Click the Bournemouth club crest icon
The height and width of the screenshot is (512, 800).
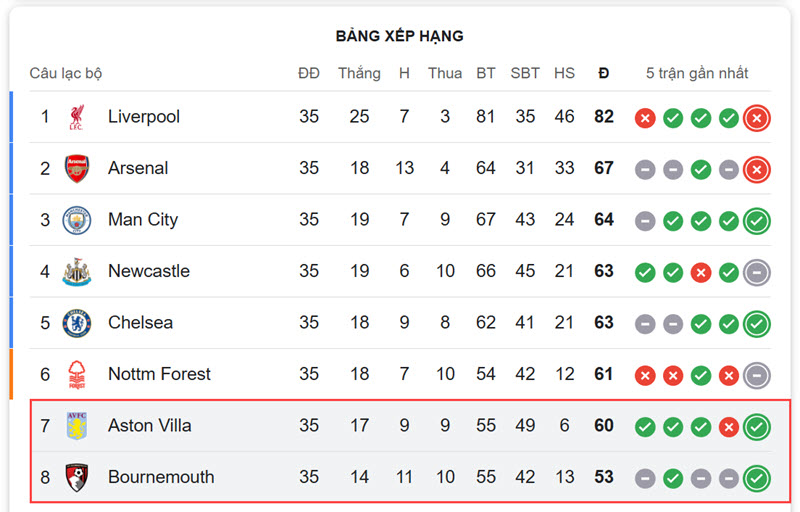77,477
